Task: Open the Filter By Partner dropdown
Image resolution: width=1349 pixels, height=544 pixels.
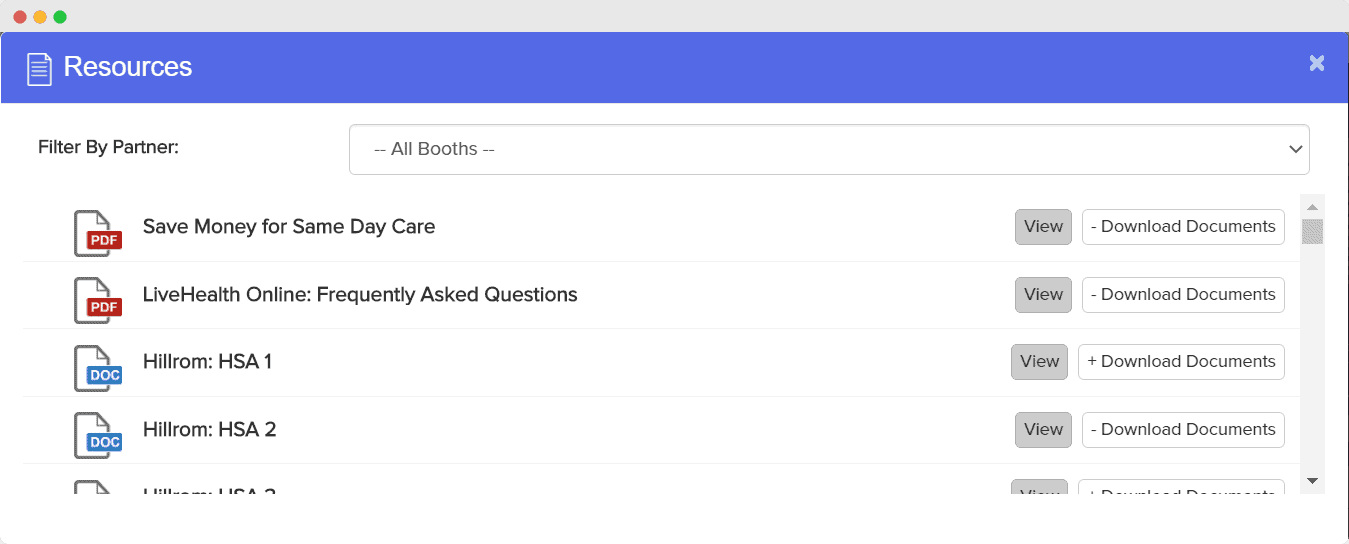Action: coord(828,149)
